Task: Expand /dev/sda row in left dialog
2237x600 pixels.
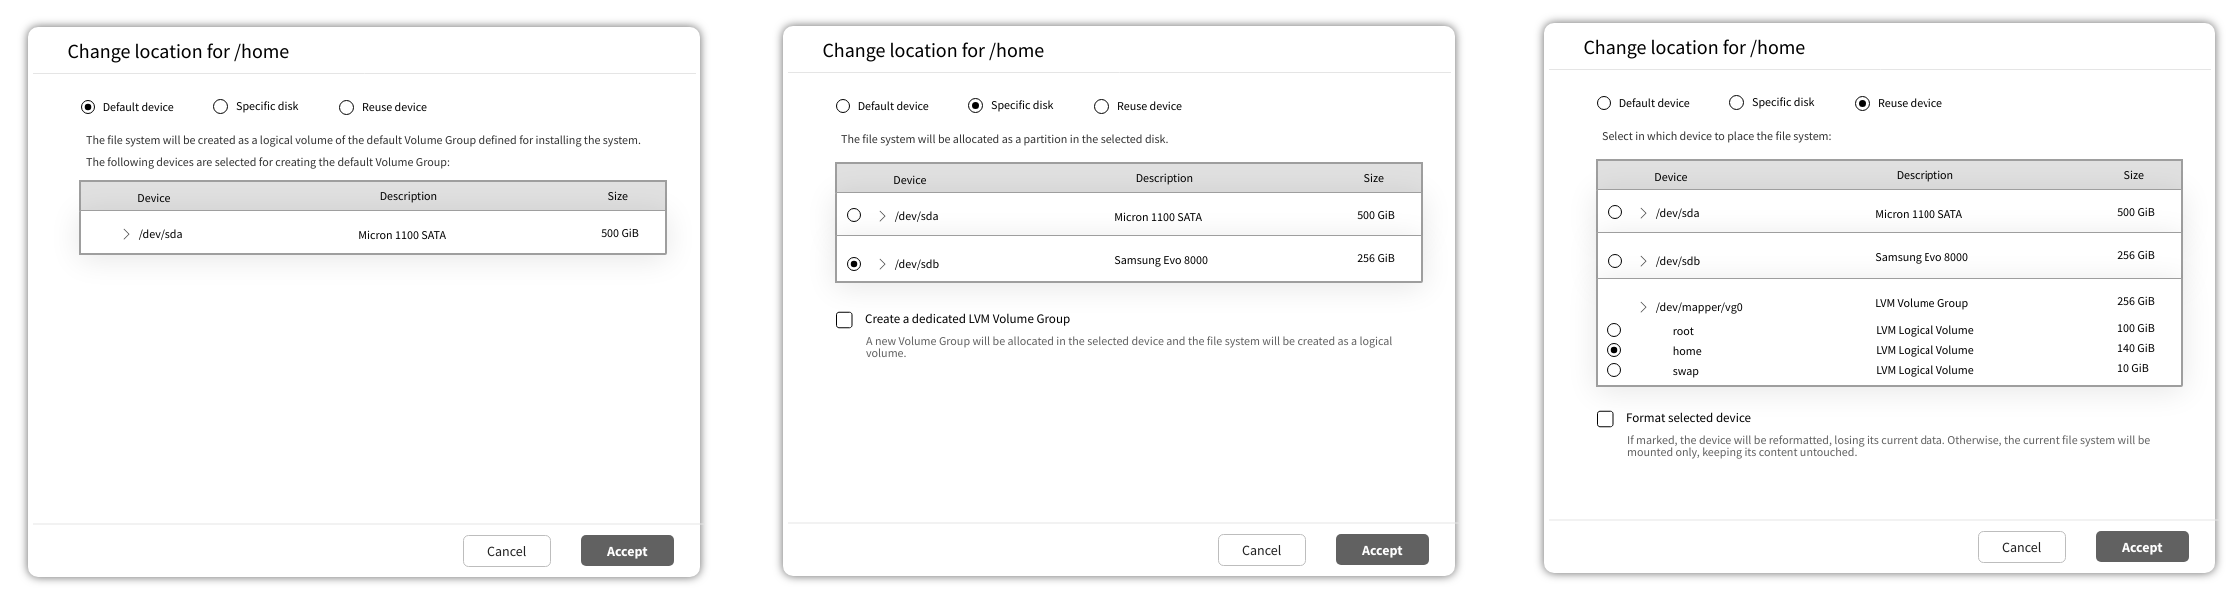Action: pyautogui.click(x=126, y=234)
